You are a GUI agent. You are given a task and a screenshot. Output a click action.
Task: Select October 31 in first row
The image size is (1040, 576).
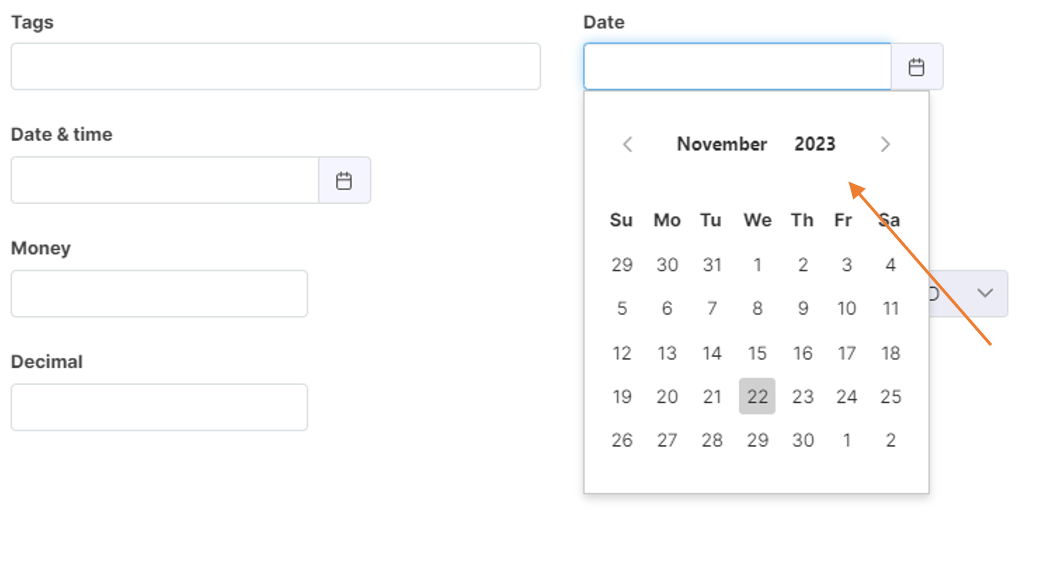(712, 265)
